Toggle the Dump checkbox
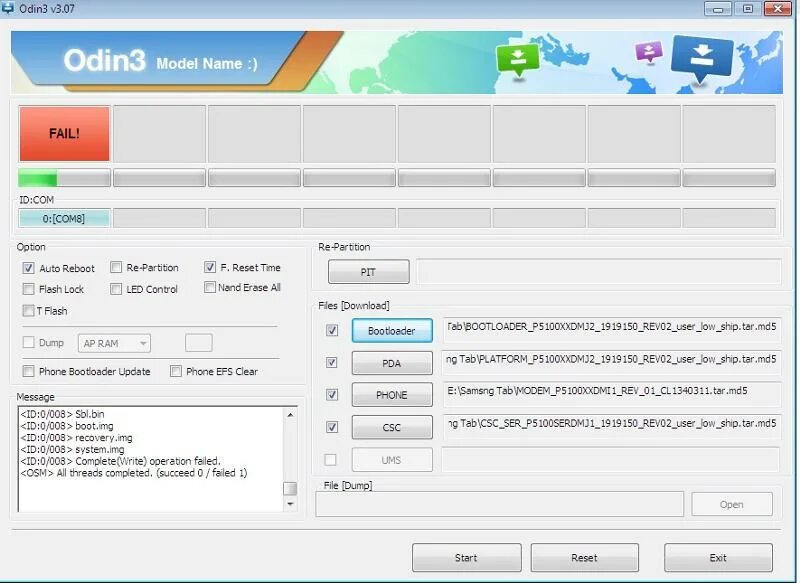The width and height of the screenshot is (800, 583). click(29, 342)
